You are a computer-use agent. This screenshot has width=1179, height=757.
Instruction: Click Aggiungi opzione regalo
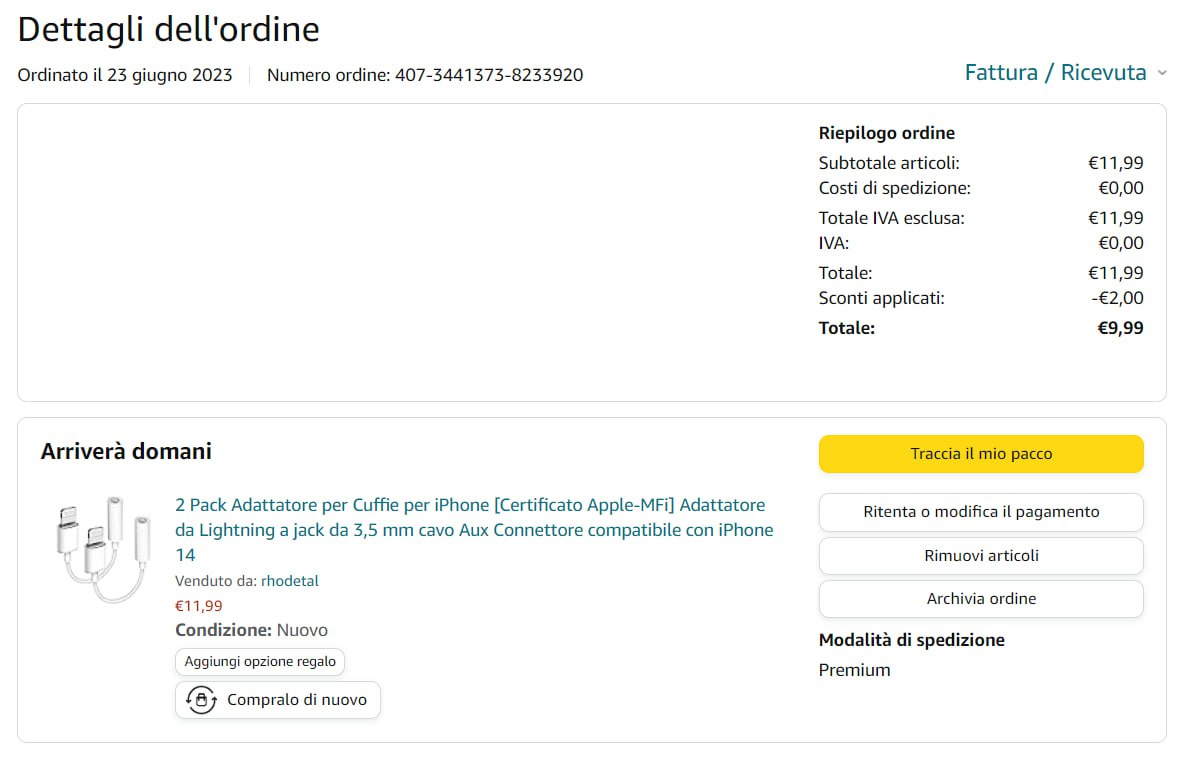260,662
